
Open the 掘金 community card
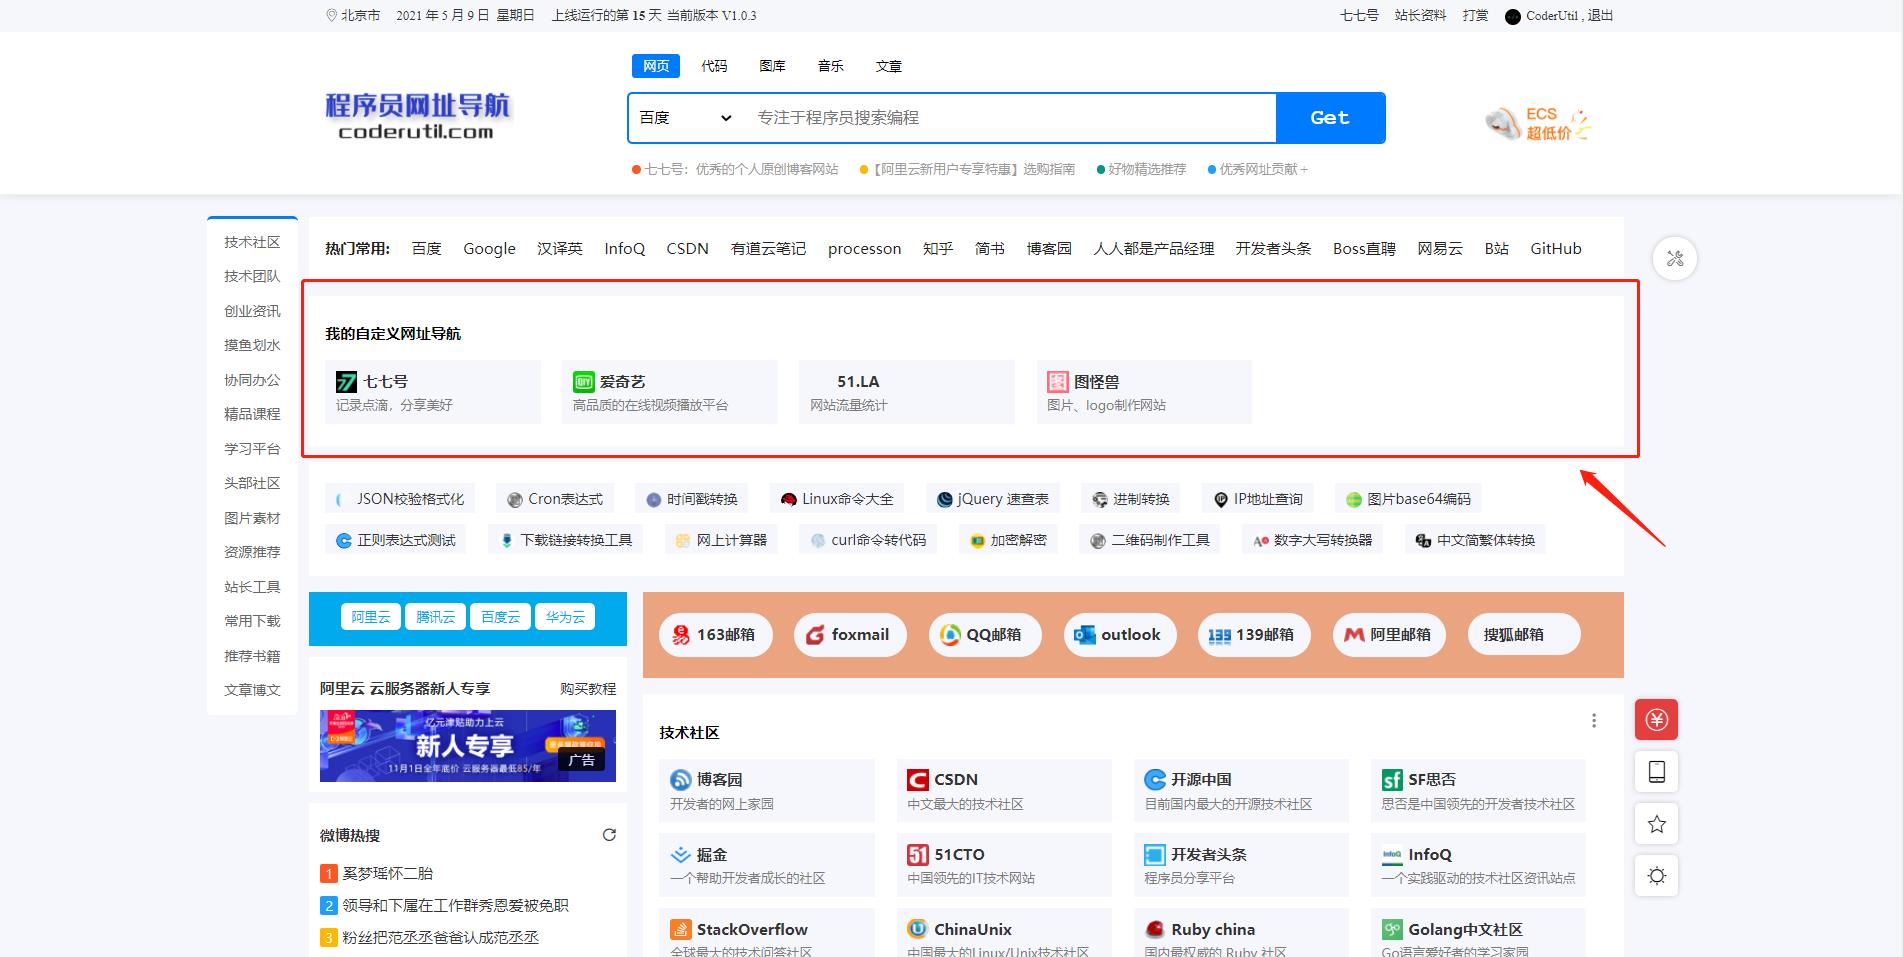767,866
